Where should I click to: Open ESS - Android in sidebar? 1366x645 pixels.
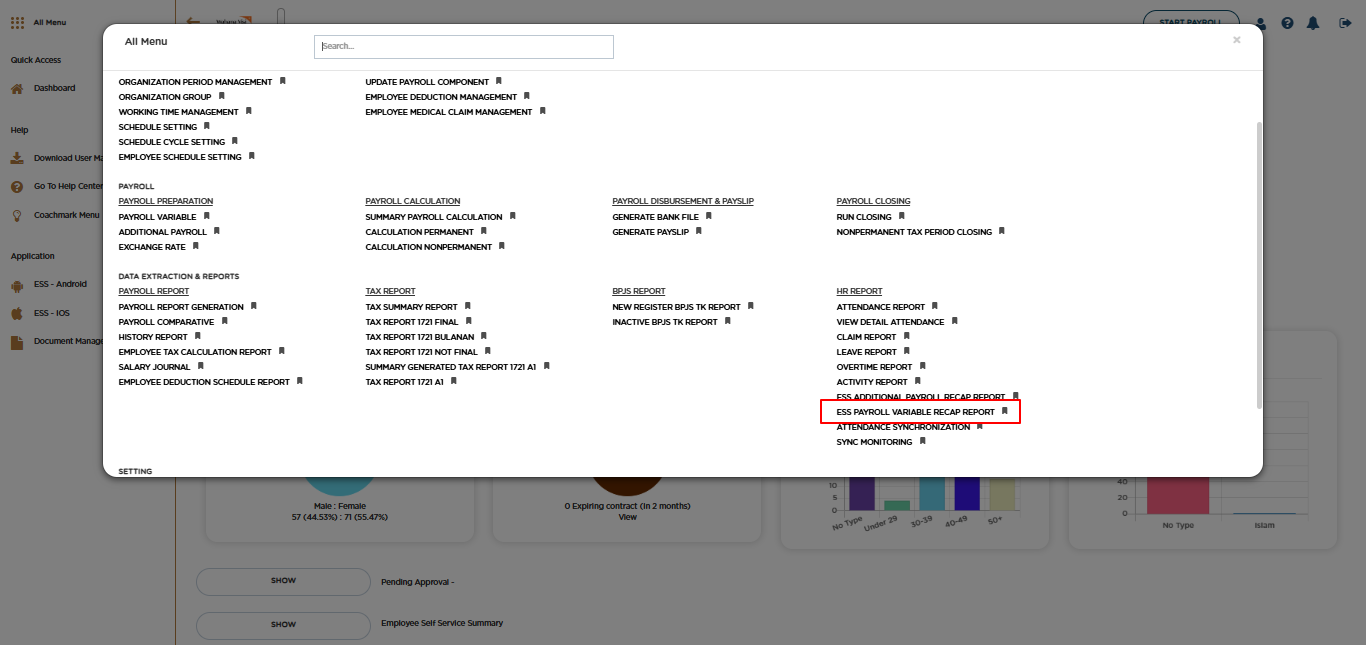60,284
